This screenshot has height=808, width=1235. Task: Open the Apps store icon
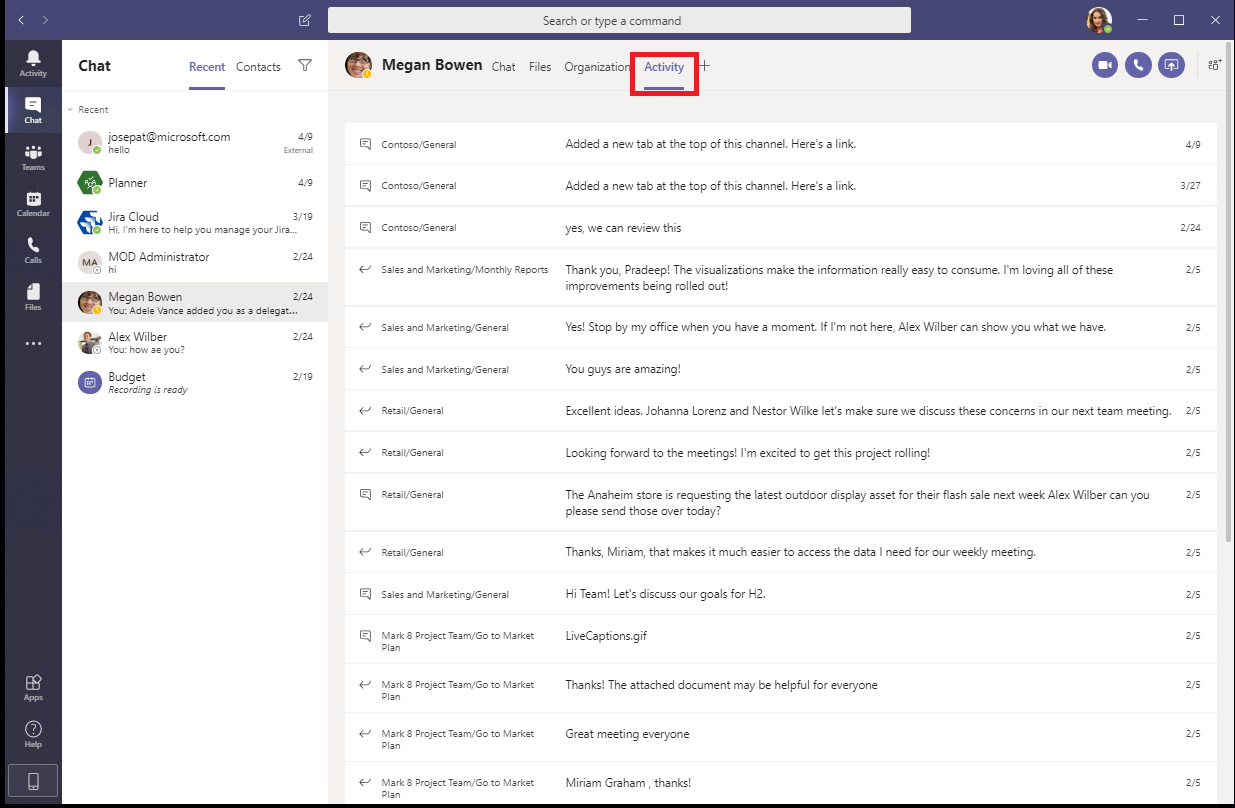click(33, 686)
